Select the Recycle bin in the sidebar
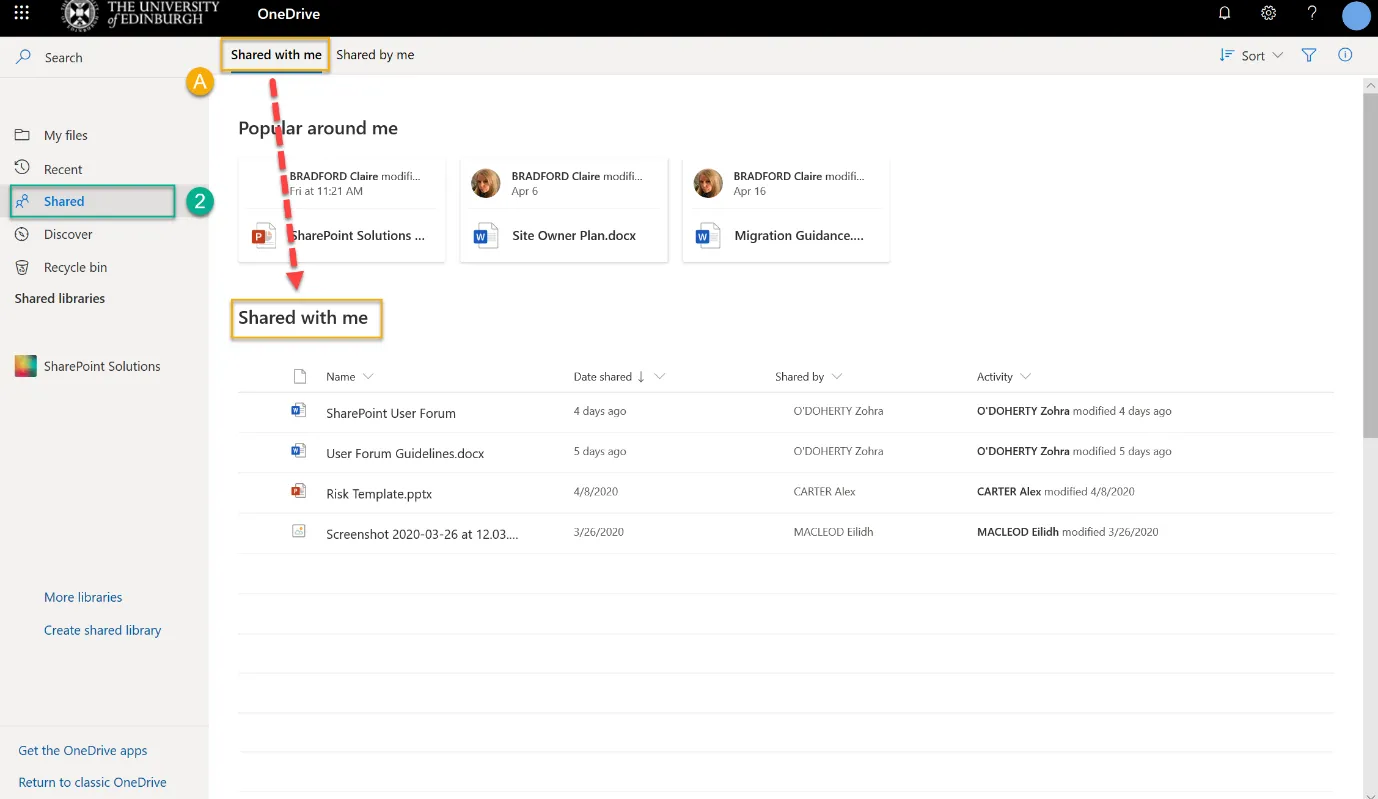 tap(74, 267)
